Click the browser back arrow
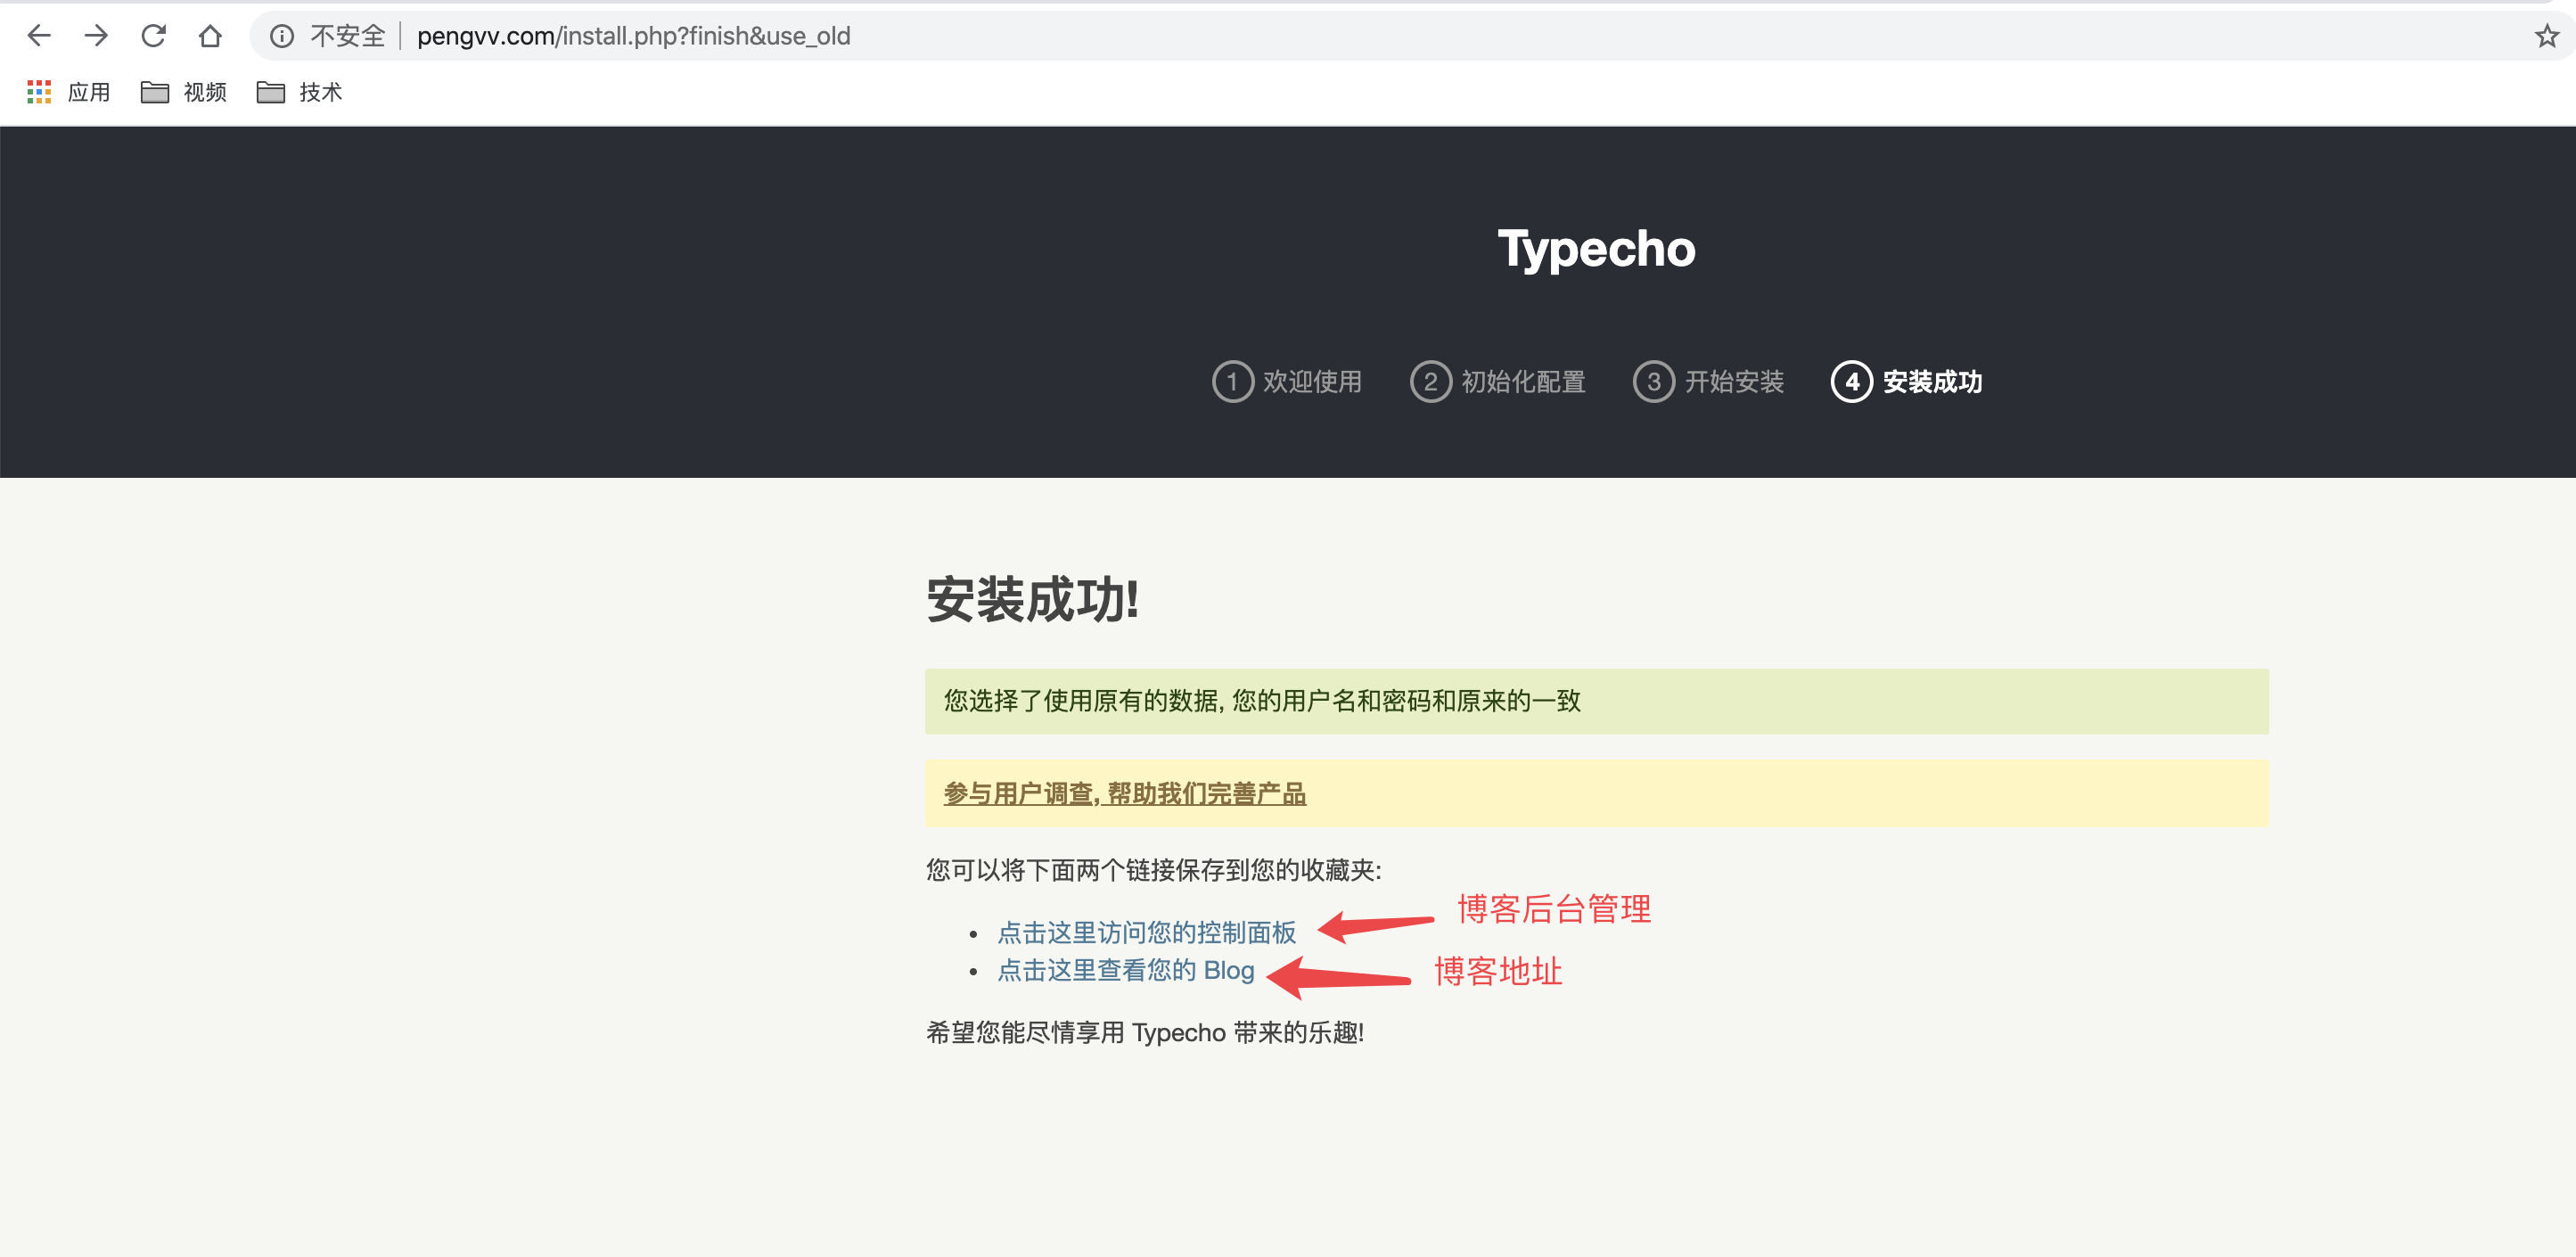 tap(39, 36)
